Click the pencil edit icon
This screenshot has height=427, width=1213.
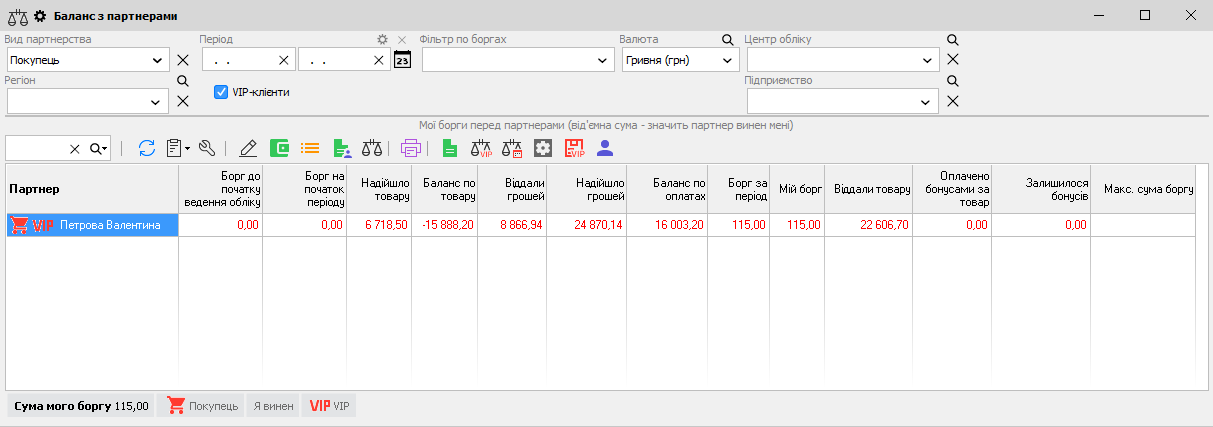click(249, 148)
